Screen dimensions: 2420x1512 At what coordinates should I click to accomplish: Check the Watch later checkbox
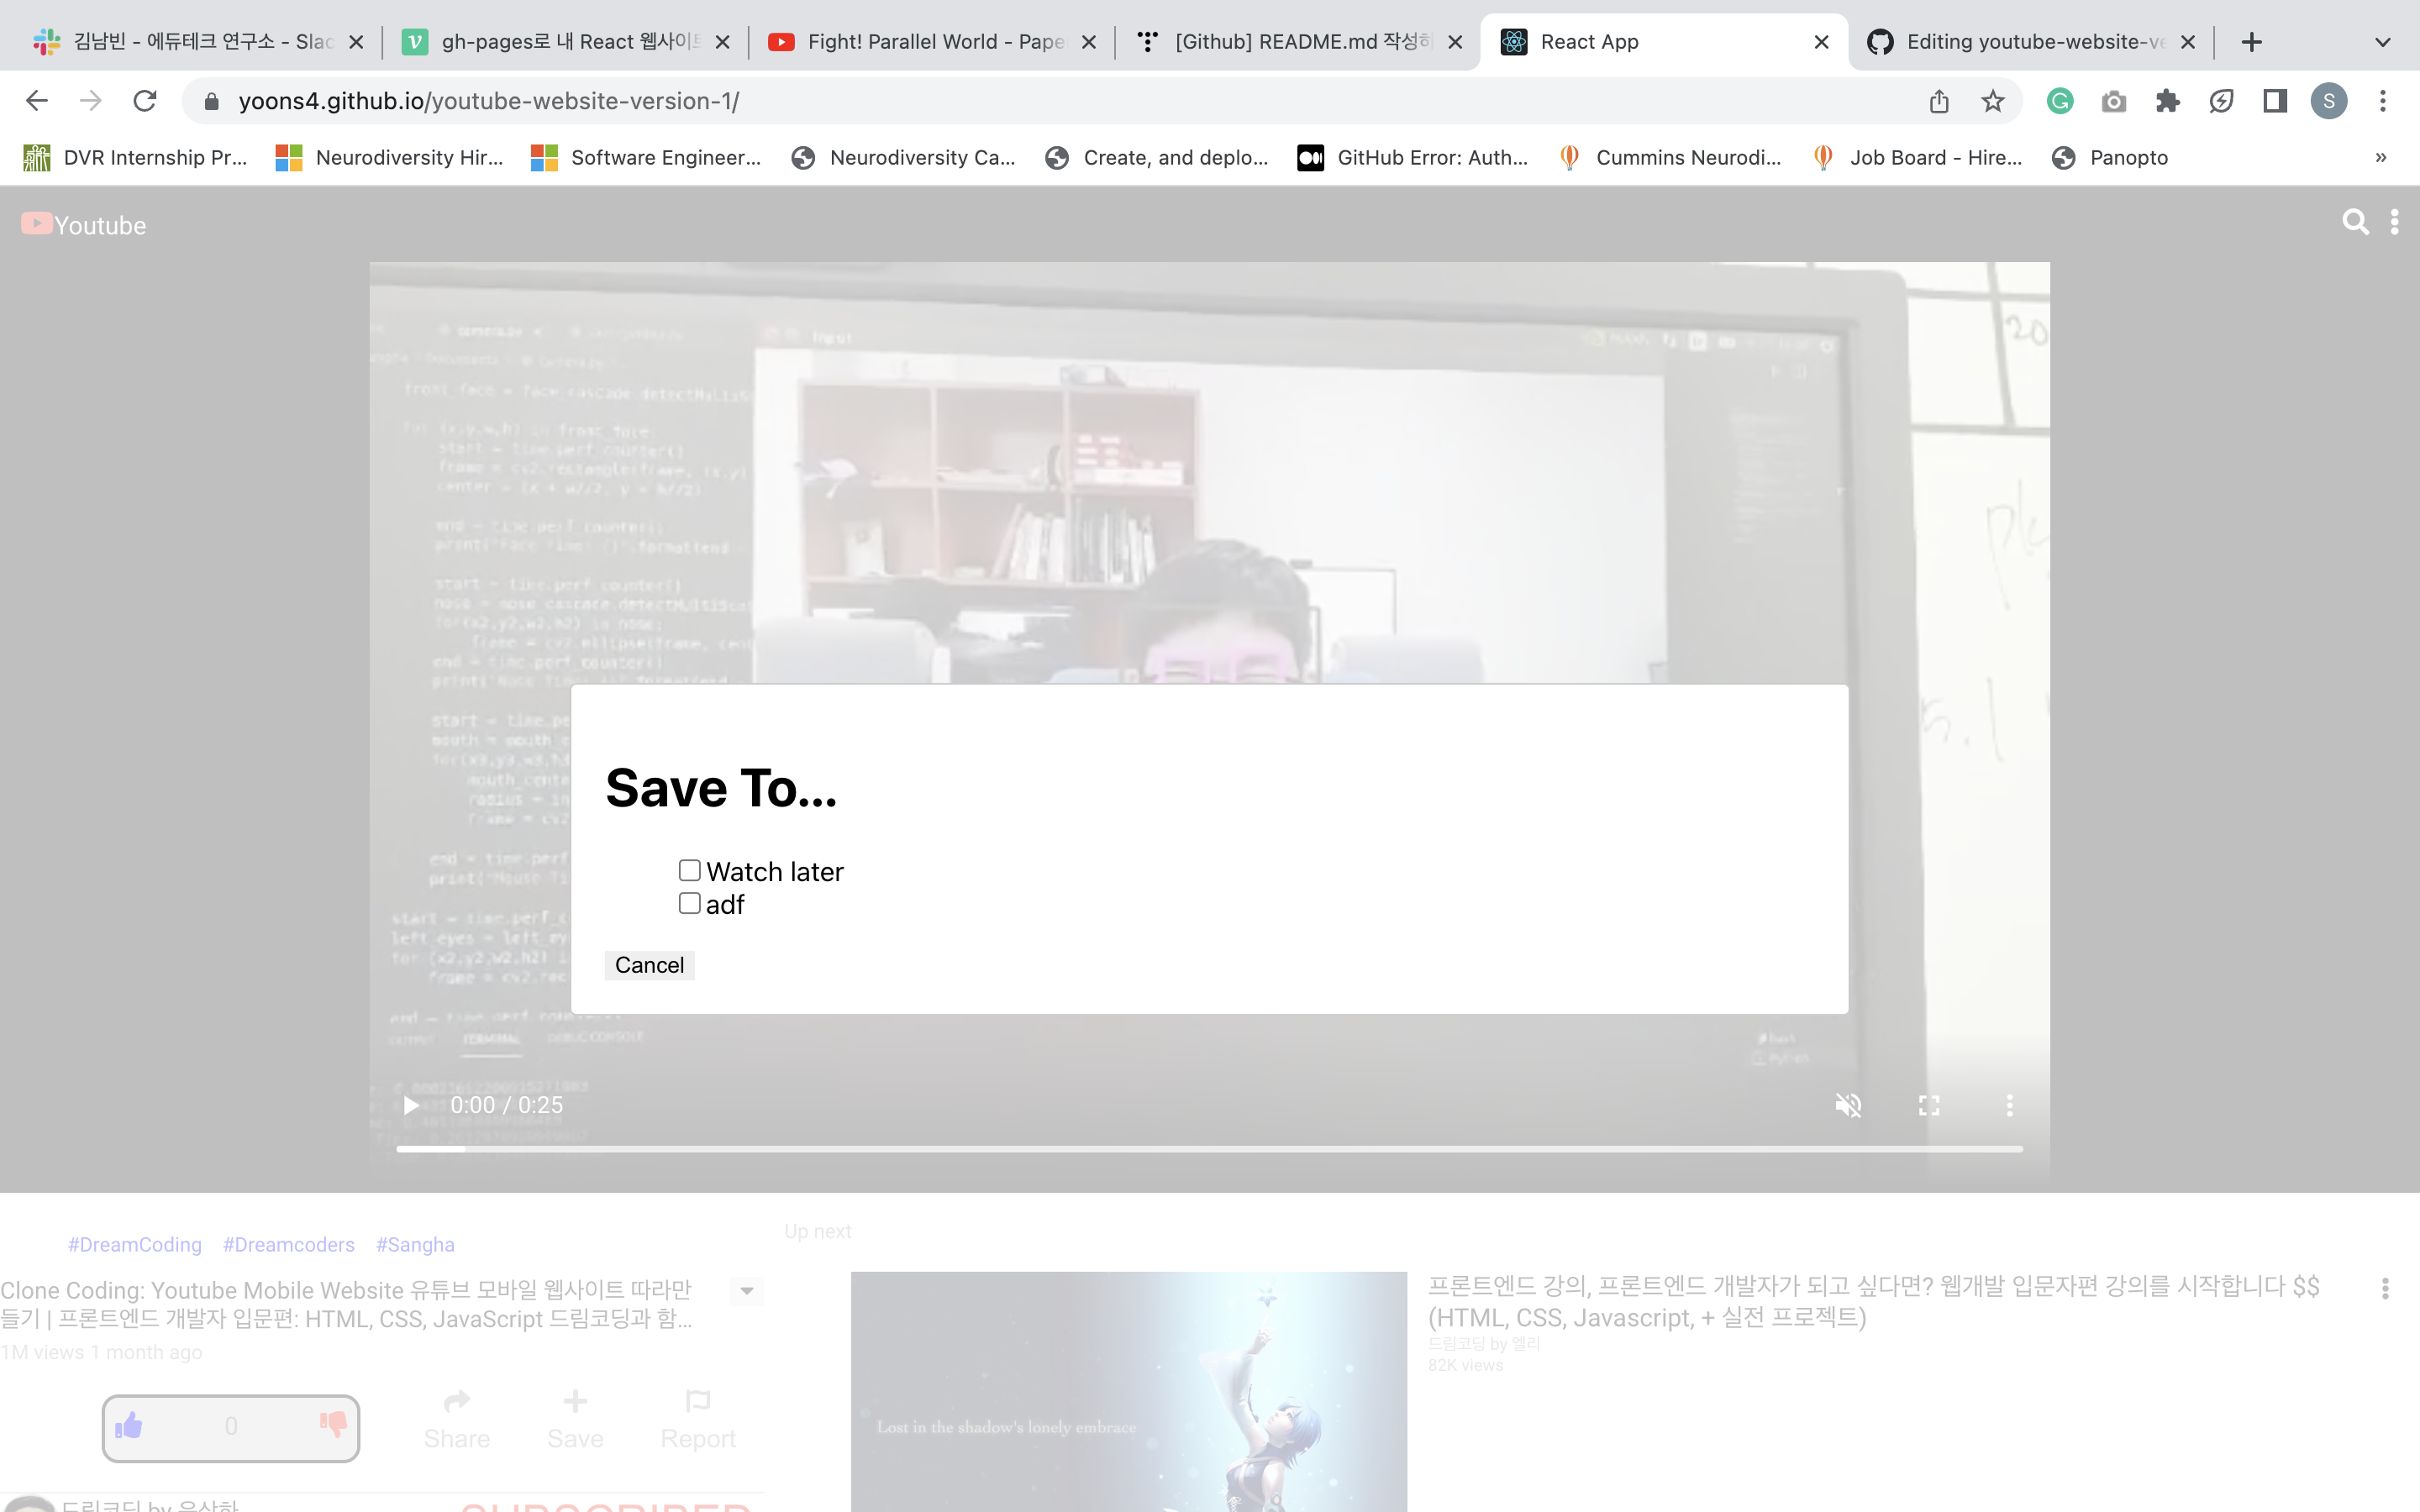[689, 871]
